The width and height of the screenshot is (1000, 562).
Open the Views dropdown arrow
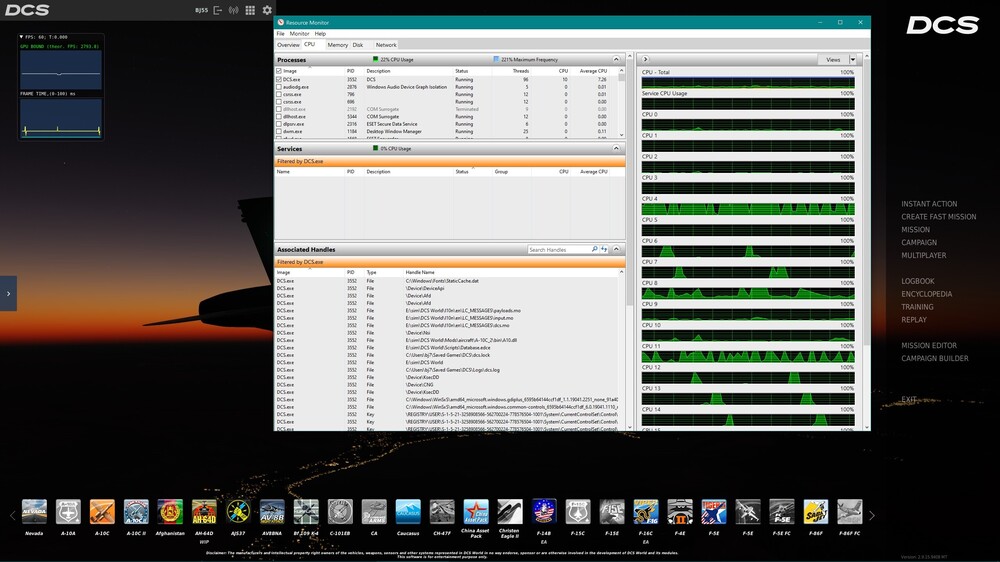(x=853, y=60)
